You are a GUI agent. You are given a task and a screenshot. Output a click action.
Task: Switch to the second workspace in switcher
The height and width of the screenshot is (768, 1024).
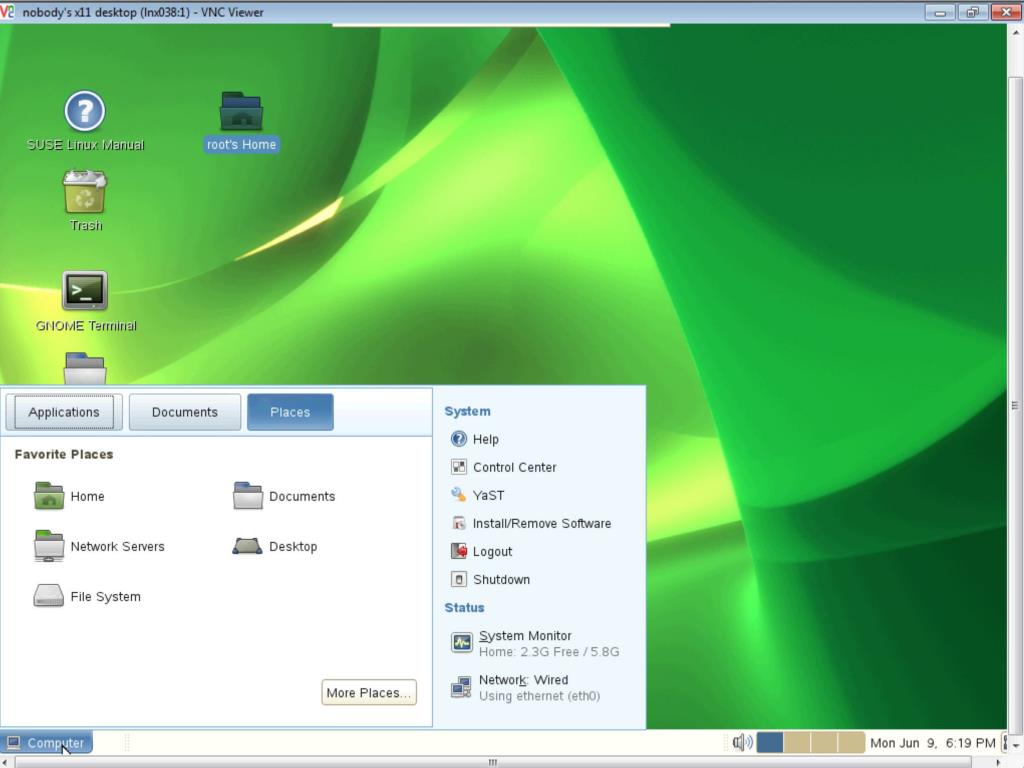[797, 743]
